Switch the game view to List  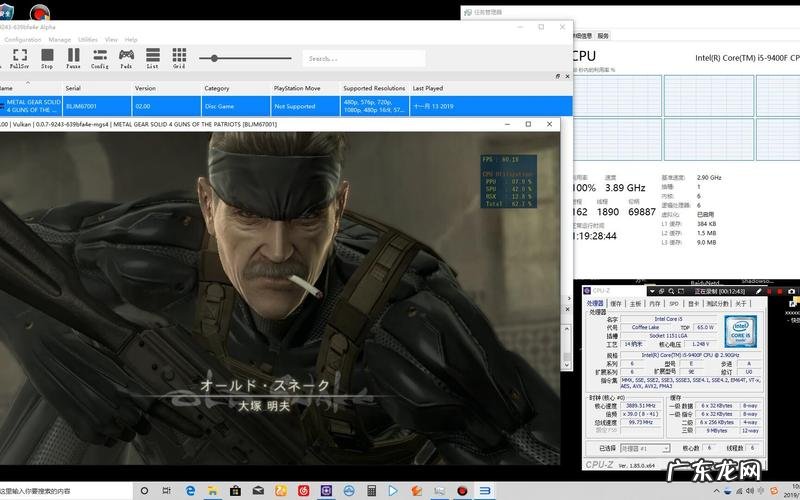click(152, 57)
